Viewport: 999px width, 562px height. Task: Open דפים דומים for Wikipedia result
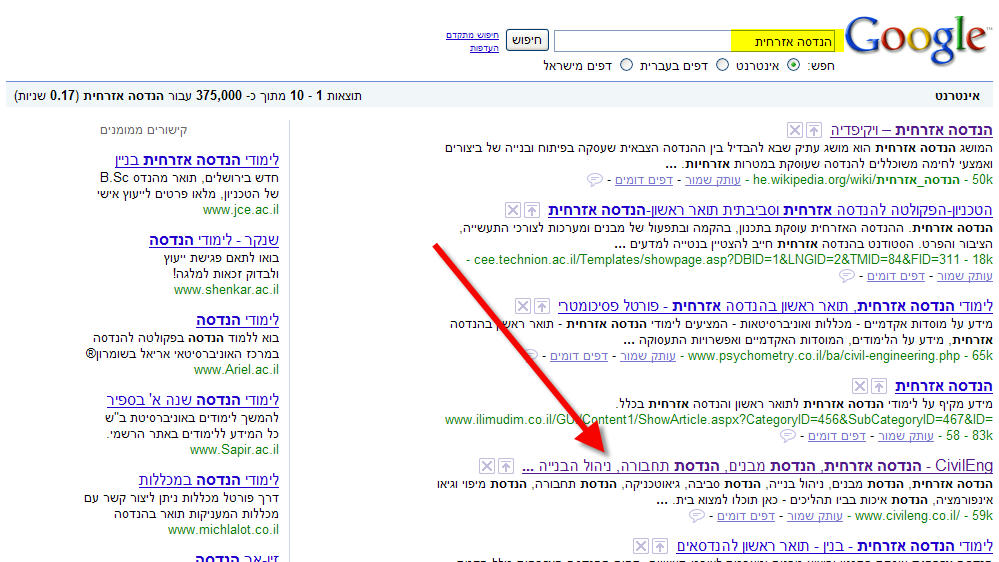tap(643, 180)
